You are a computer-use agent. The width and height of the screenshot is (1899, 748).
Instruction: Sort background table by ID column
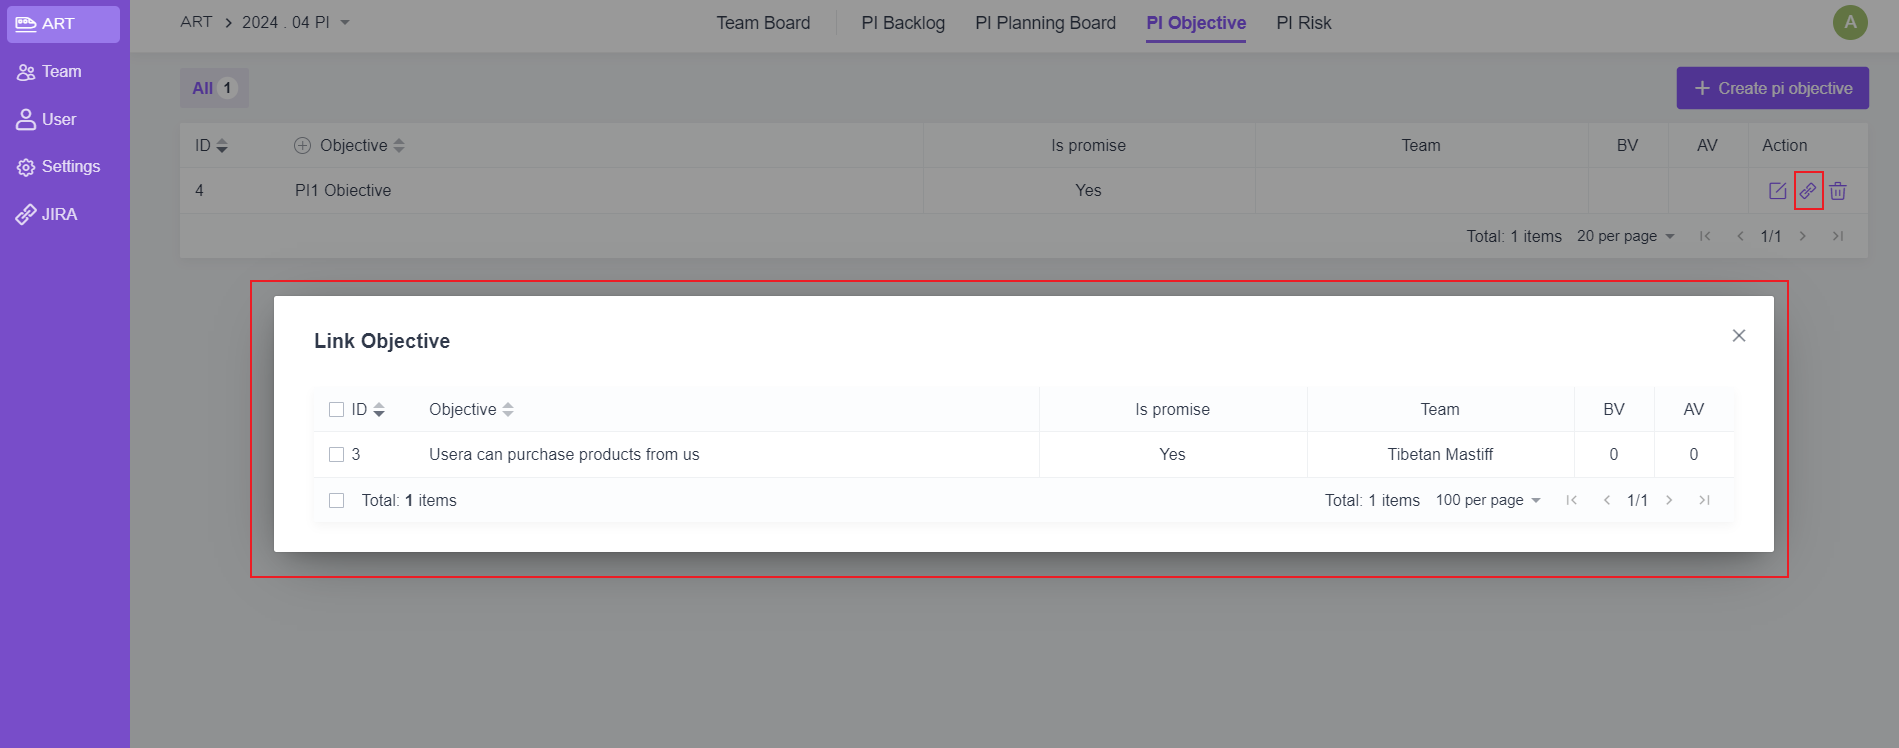pyautogui.click(x=222, y=146)
